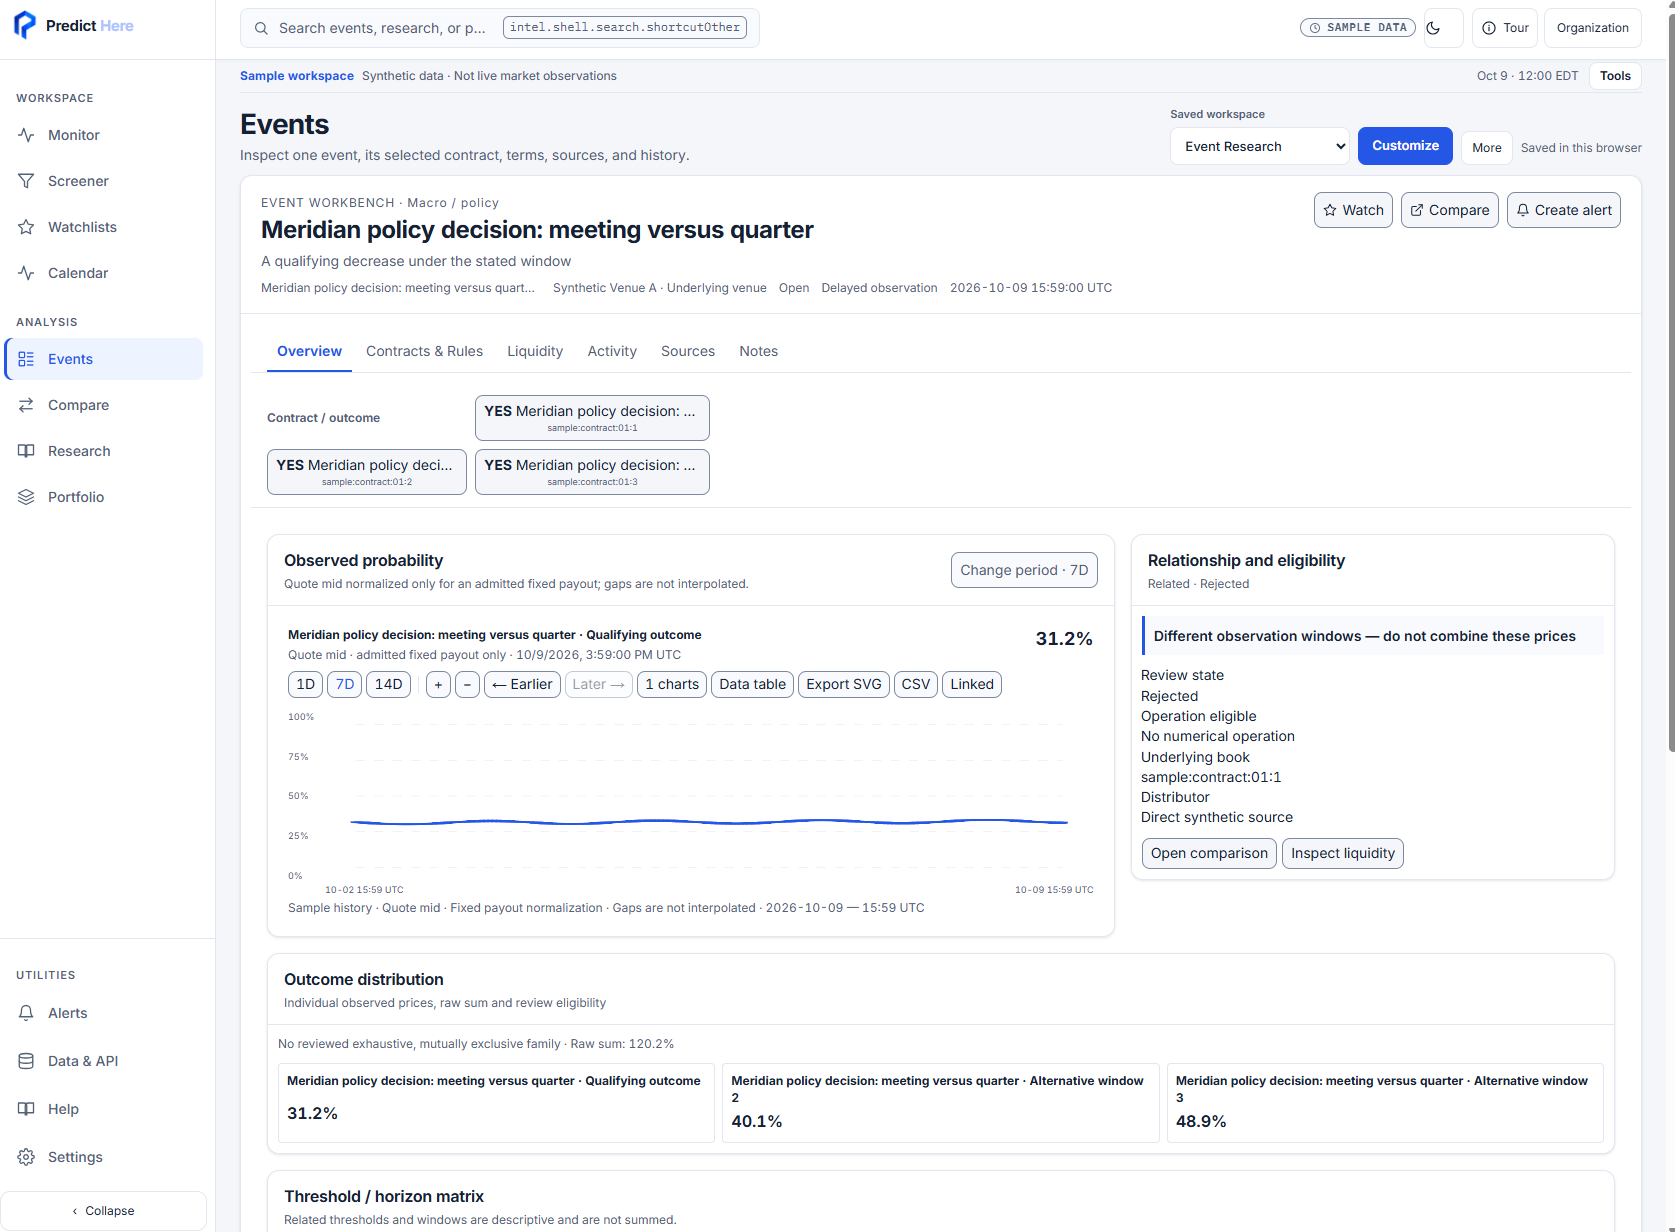Switch to the Liquidity tab
1675x1232 pixels.
[x=535, y=351]
